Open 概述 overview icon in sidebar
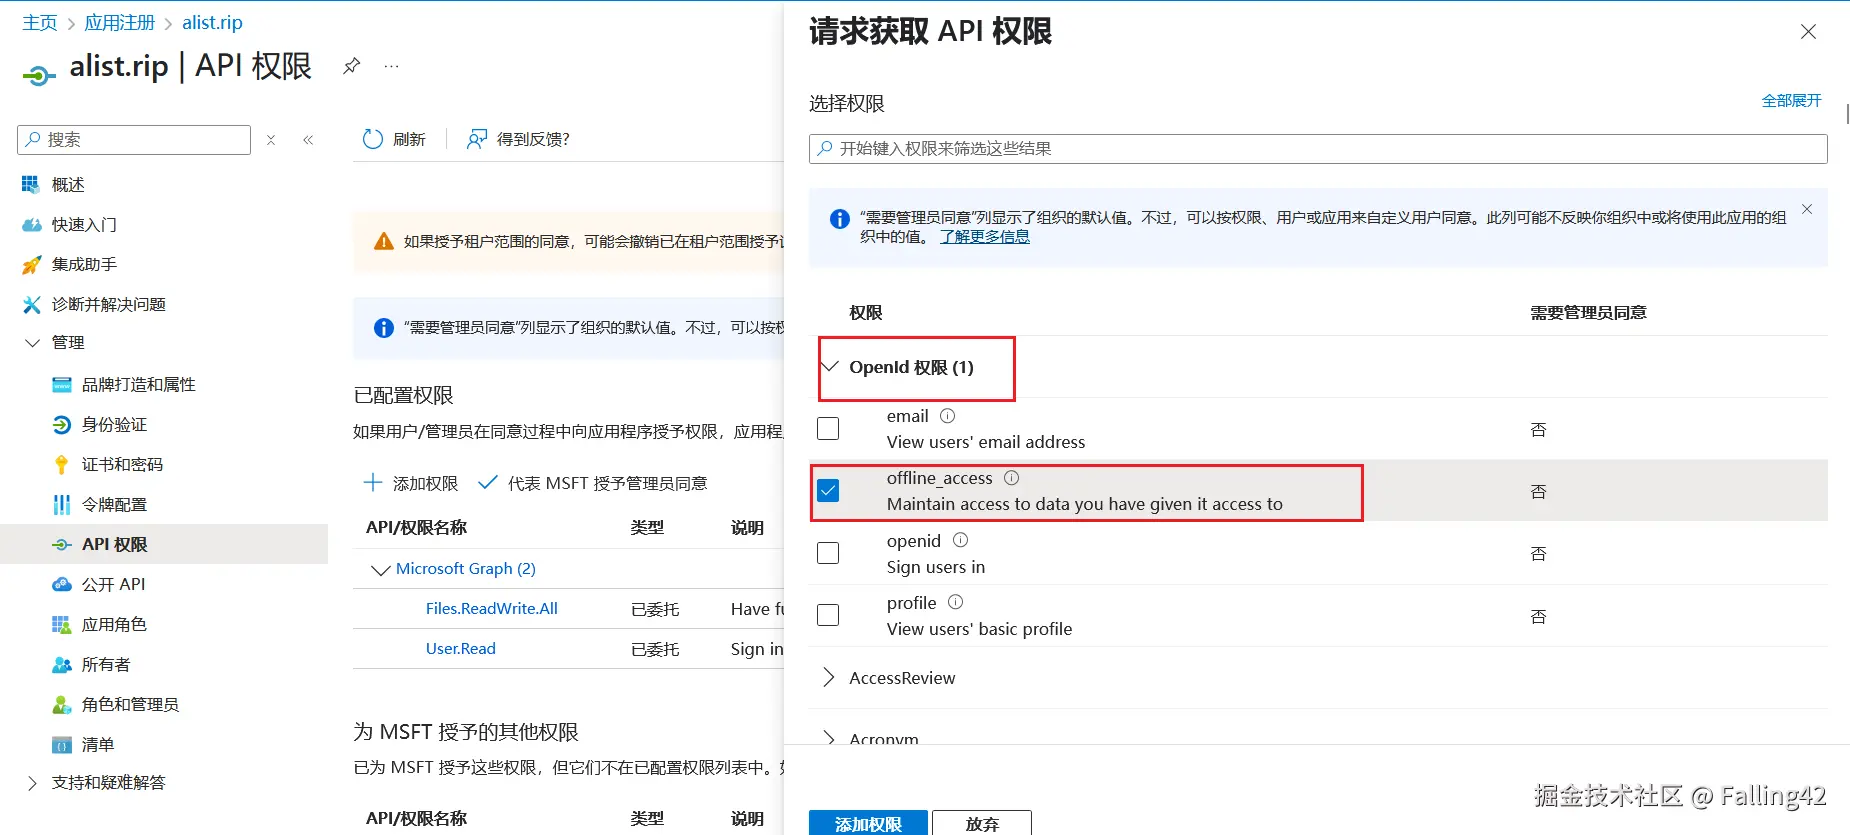1850x835 pixels. click(x=31, y=184)
